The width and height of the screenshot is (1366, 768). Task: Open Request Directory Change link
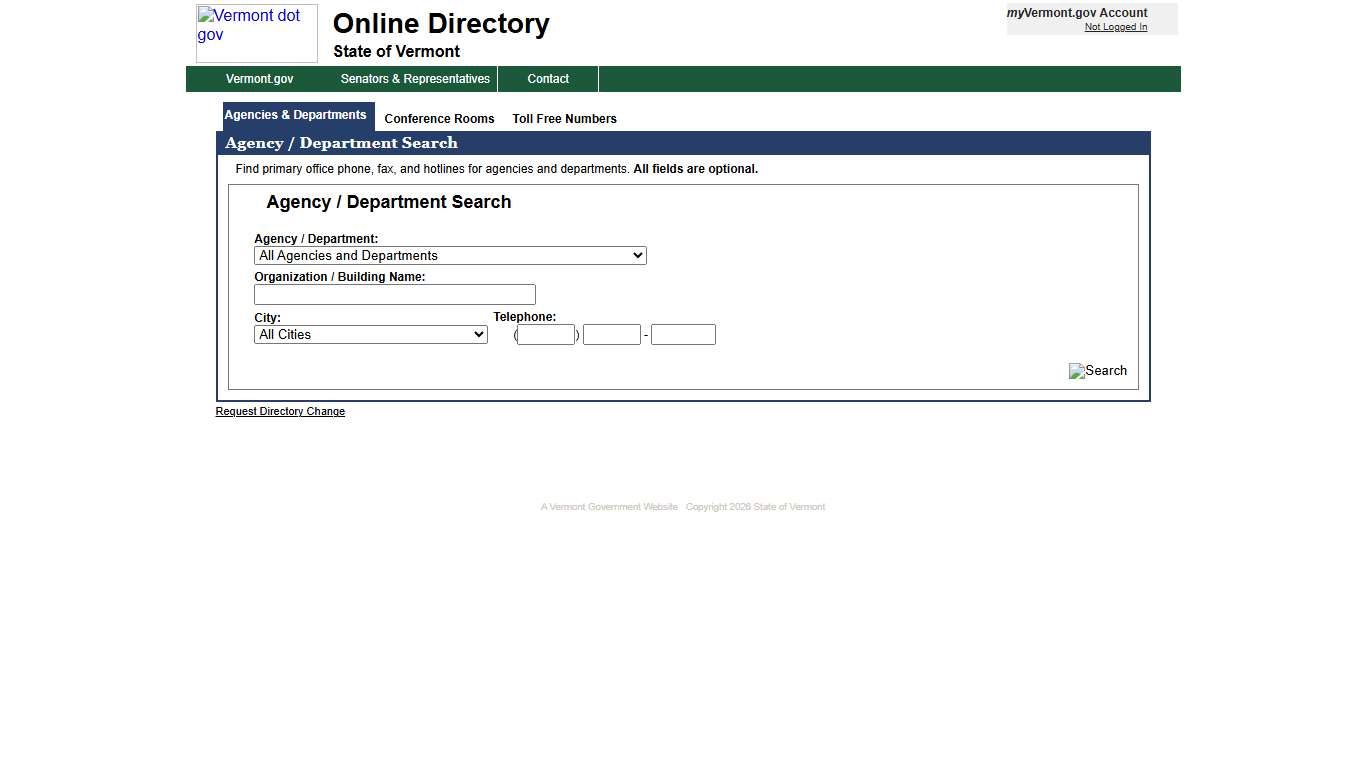[x=280, y=411]
